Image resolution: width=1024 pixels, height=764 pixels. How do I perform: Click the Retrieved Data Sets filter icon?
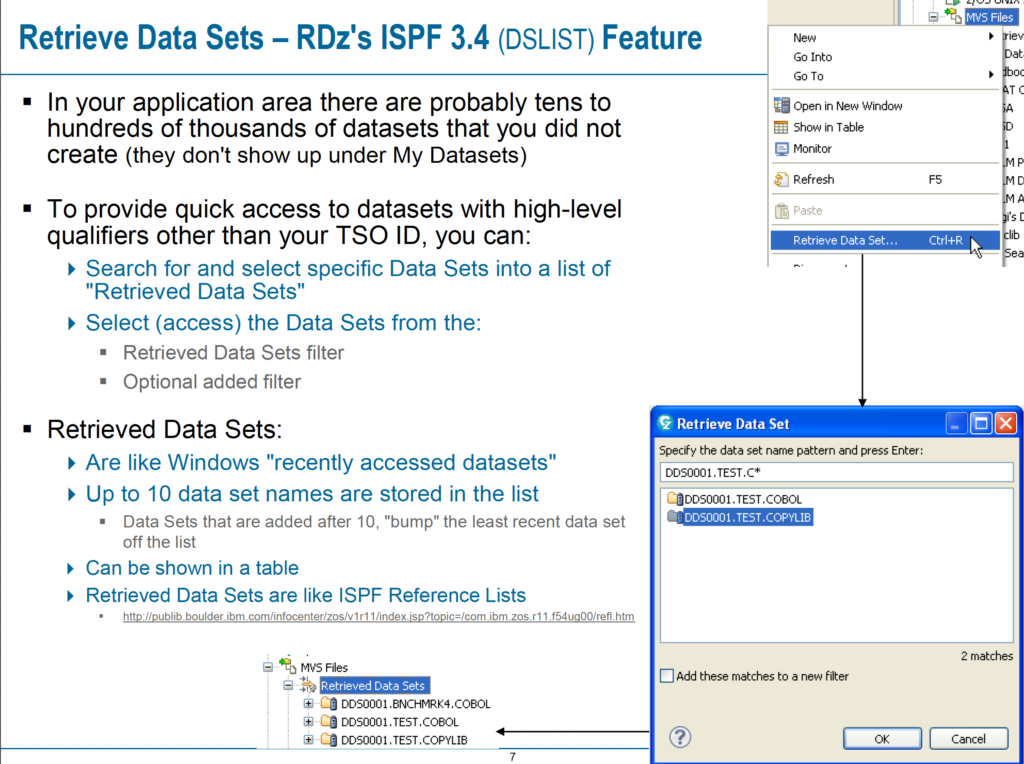coord(309,686)
